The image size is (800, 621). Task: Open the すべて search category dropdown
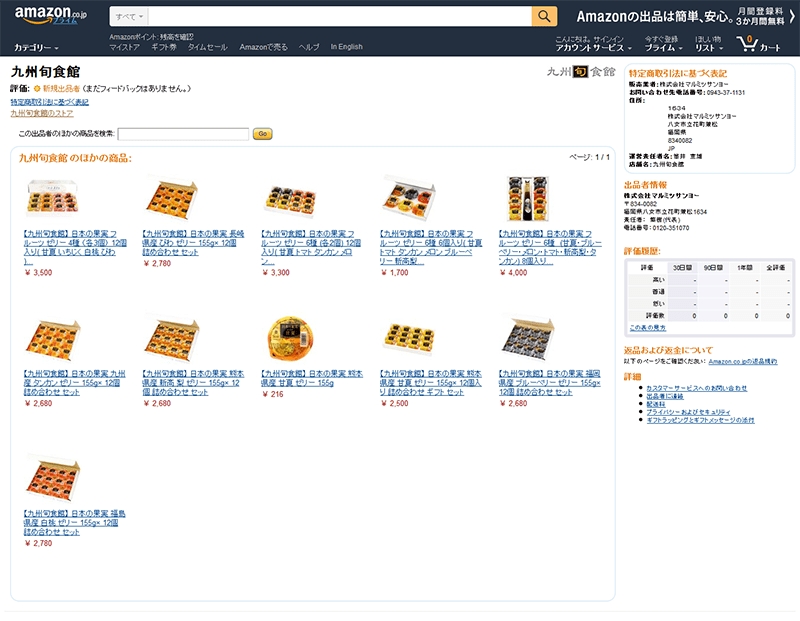pos(129,16)
